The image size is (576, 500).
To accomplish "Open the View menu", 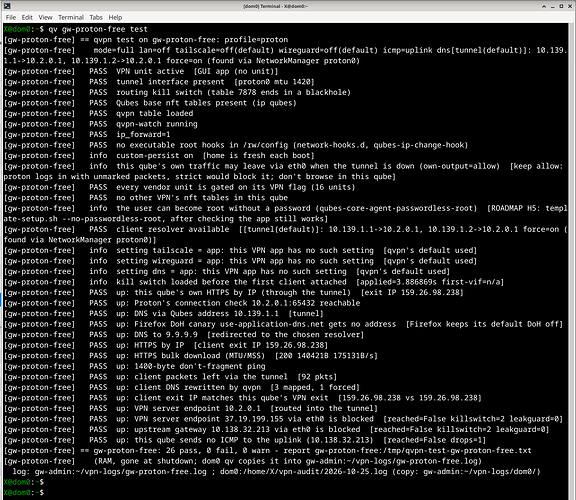I will click(x=45, y=17).
